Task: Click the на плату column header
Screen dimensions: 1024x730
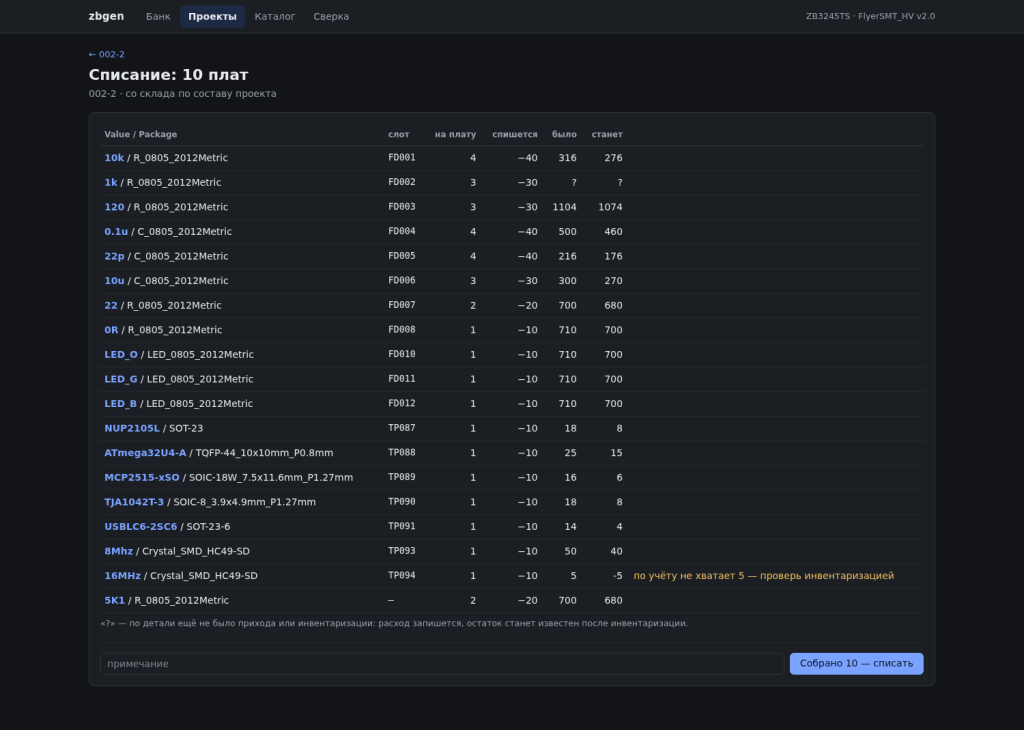Action: pos(455,135)
